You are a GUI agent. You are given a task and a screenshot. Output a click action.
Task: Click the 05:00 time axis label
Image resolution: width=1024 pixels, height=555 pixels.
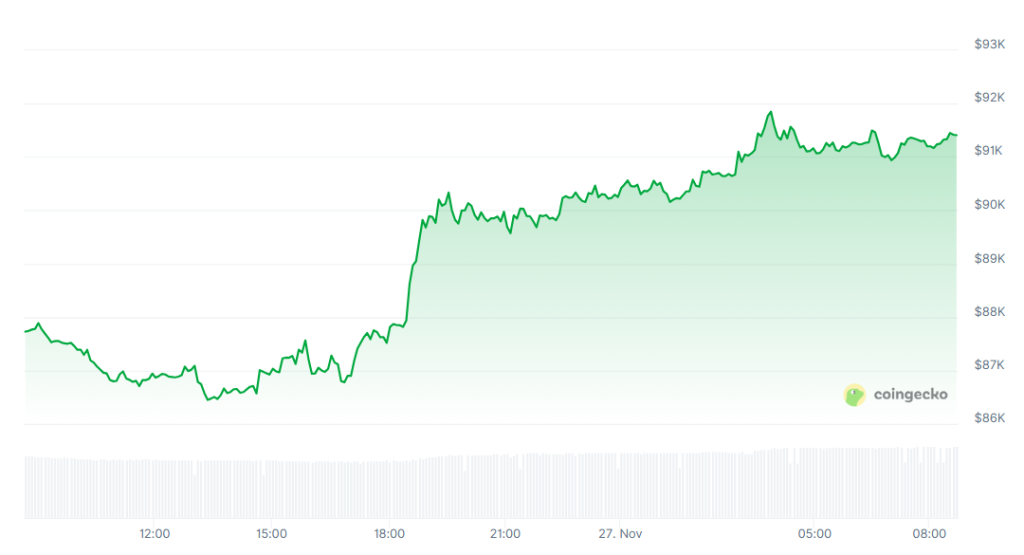click(x=815, y=534)
